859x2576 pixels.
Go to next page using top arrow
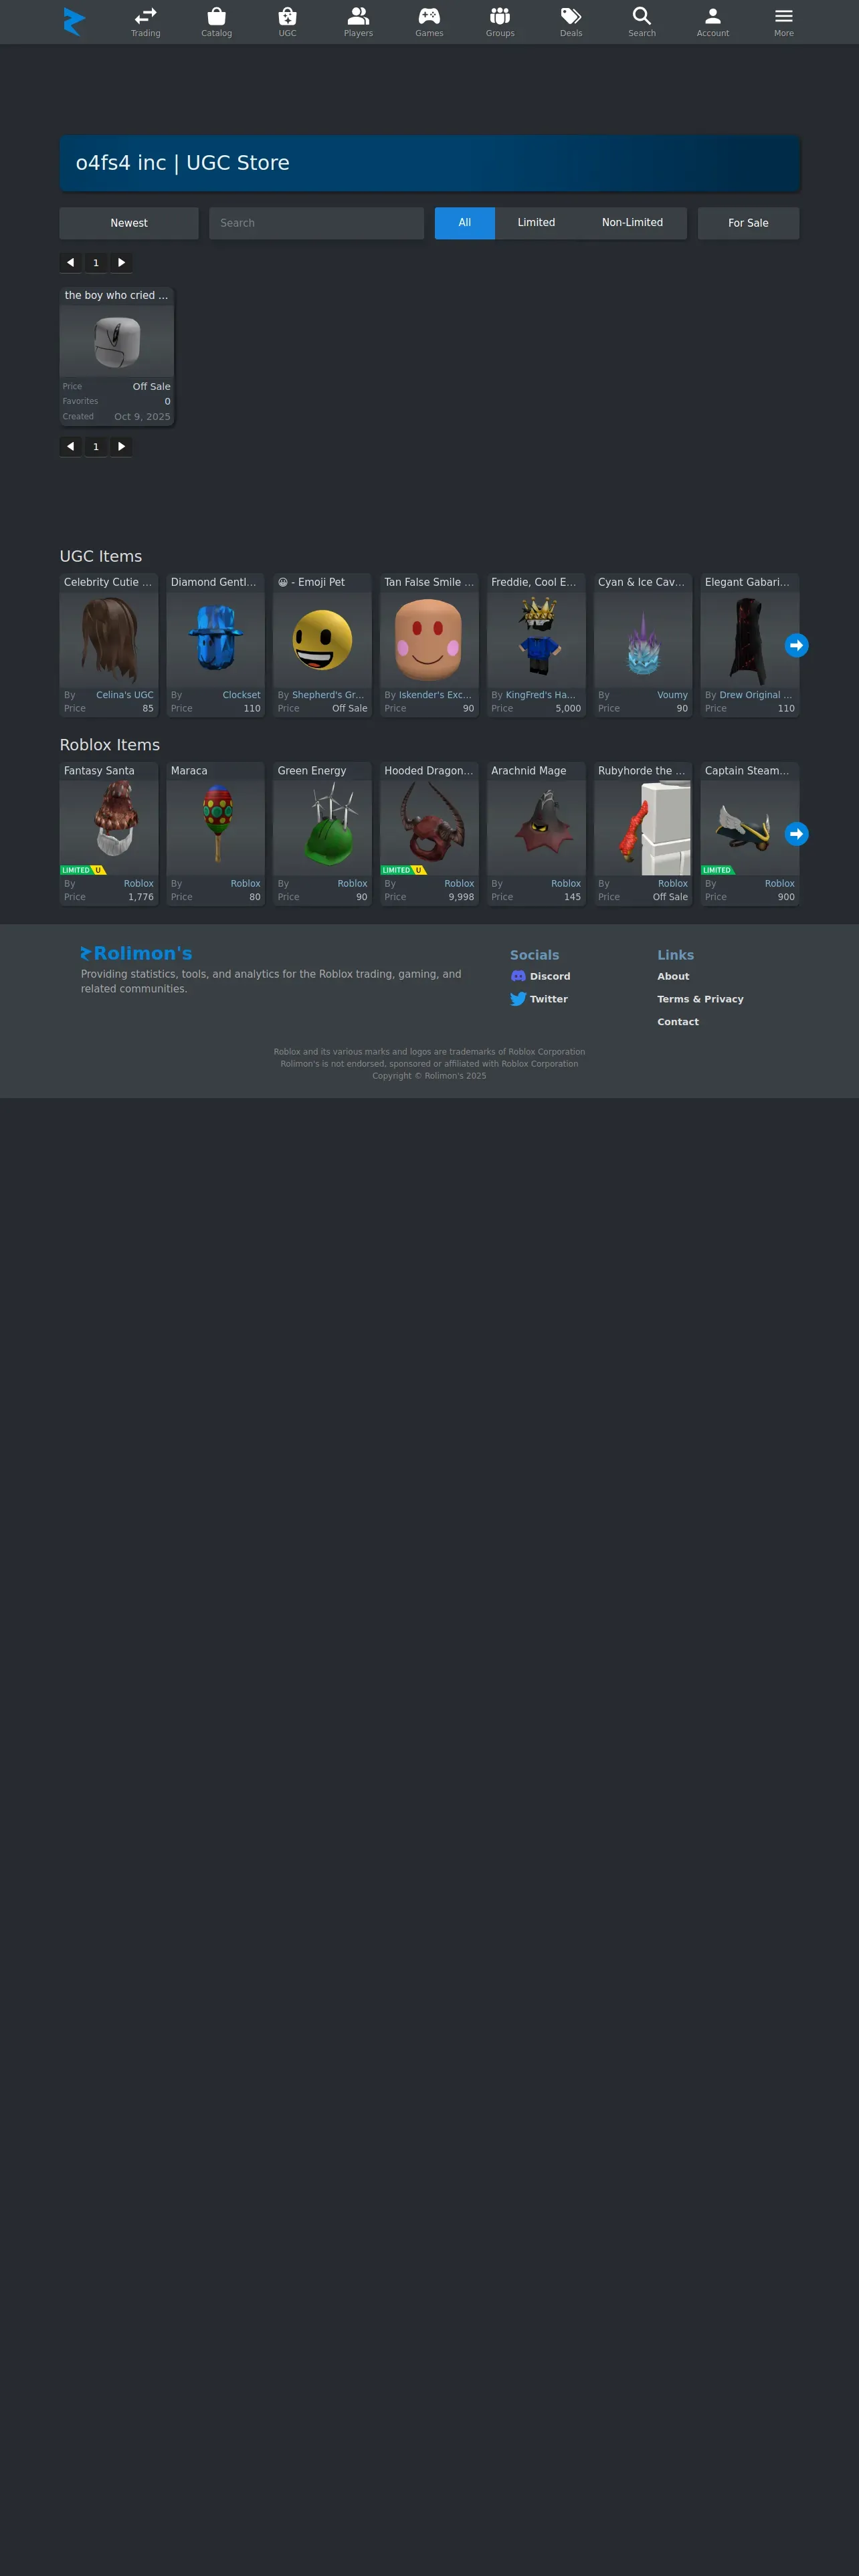pos(121,263)
